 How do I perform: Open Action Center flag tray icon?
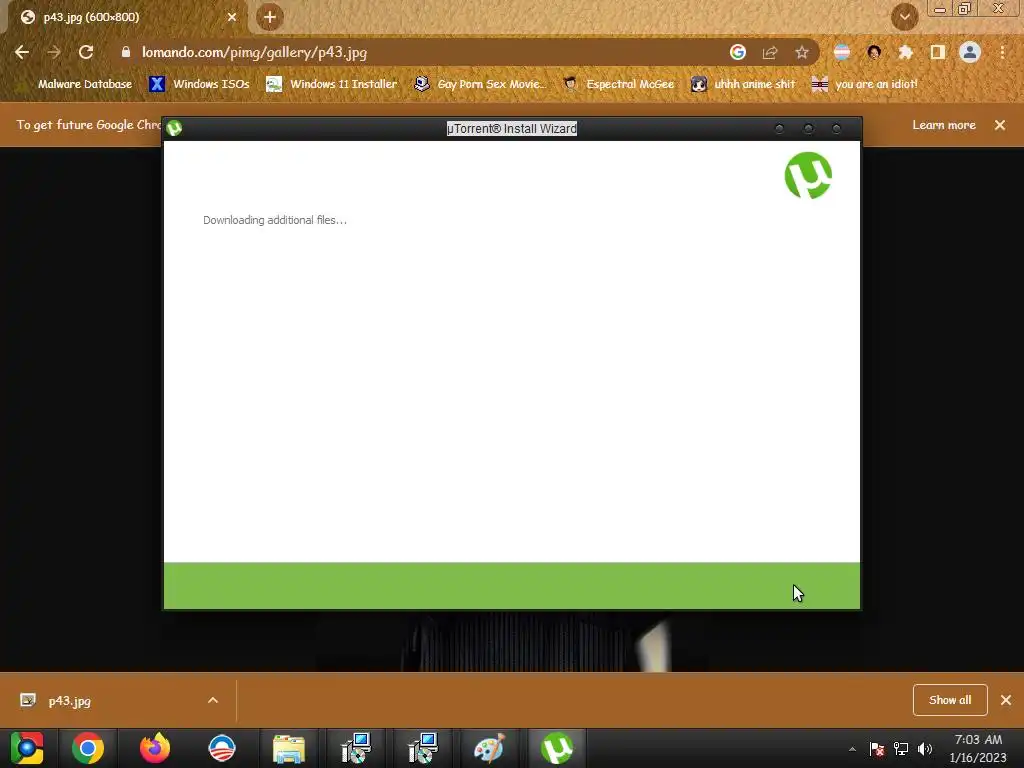click(877, 749)
